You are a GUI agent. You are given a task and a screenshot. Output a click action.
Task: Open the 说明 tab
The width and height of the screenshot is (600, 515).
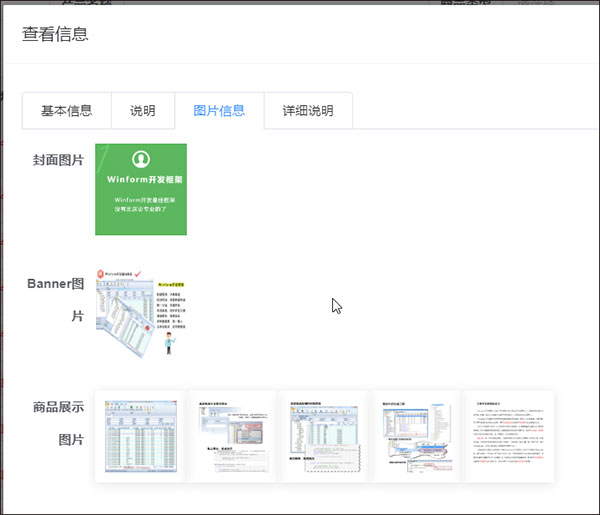143,111
